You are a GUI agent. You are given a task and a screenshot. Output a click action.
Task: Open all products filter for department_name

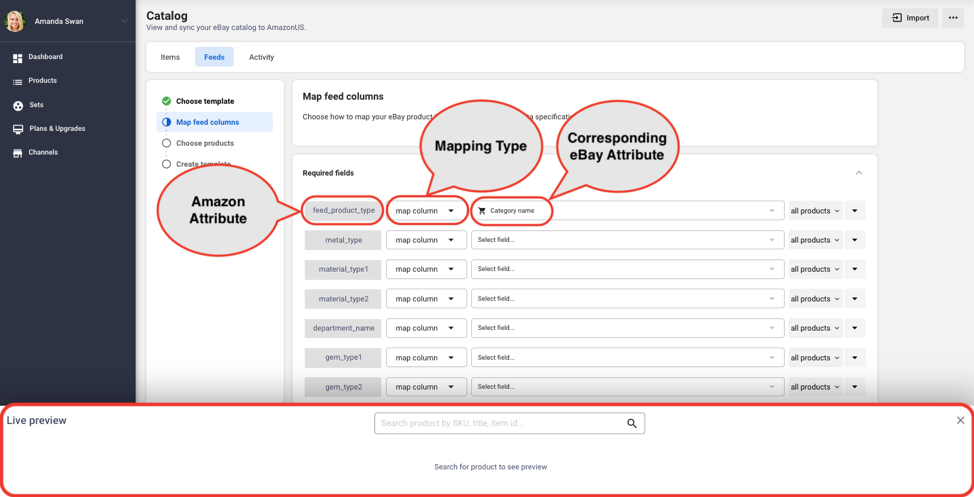point(815,328)
